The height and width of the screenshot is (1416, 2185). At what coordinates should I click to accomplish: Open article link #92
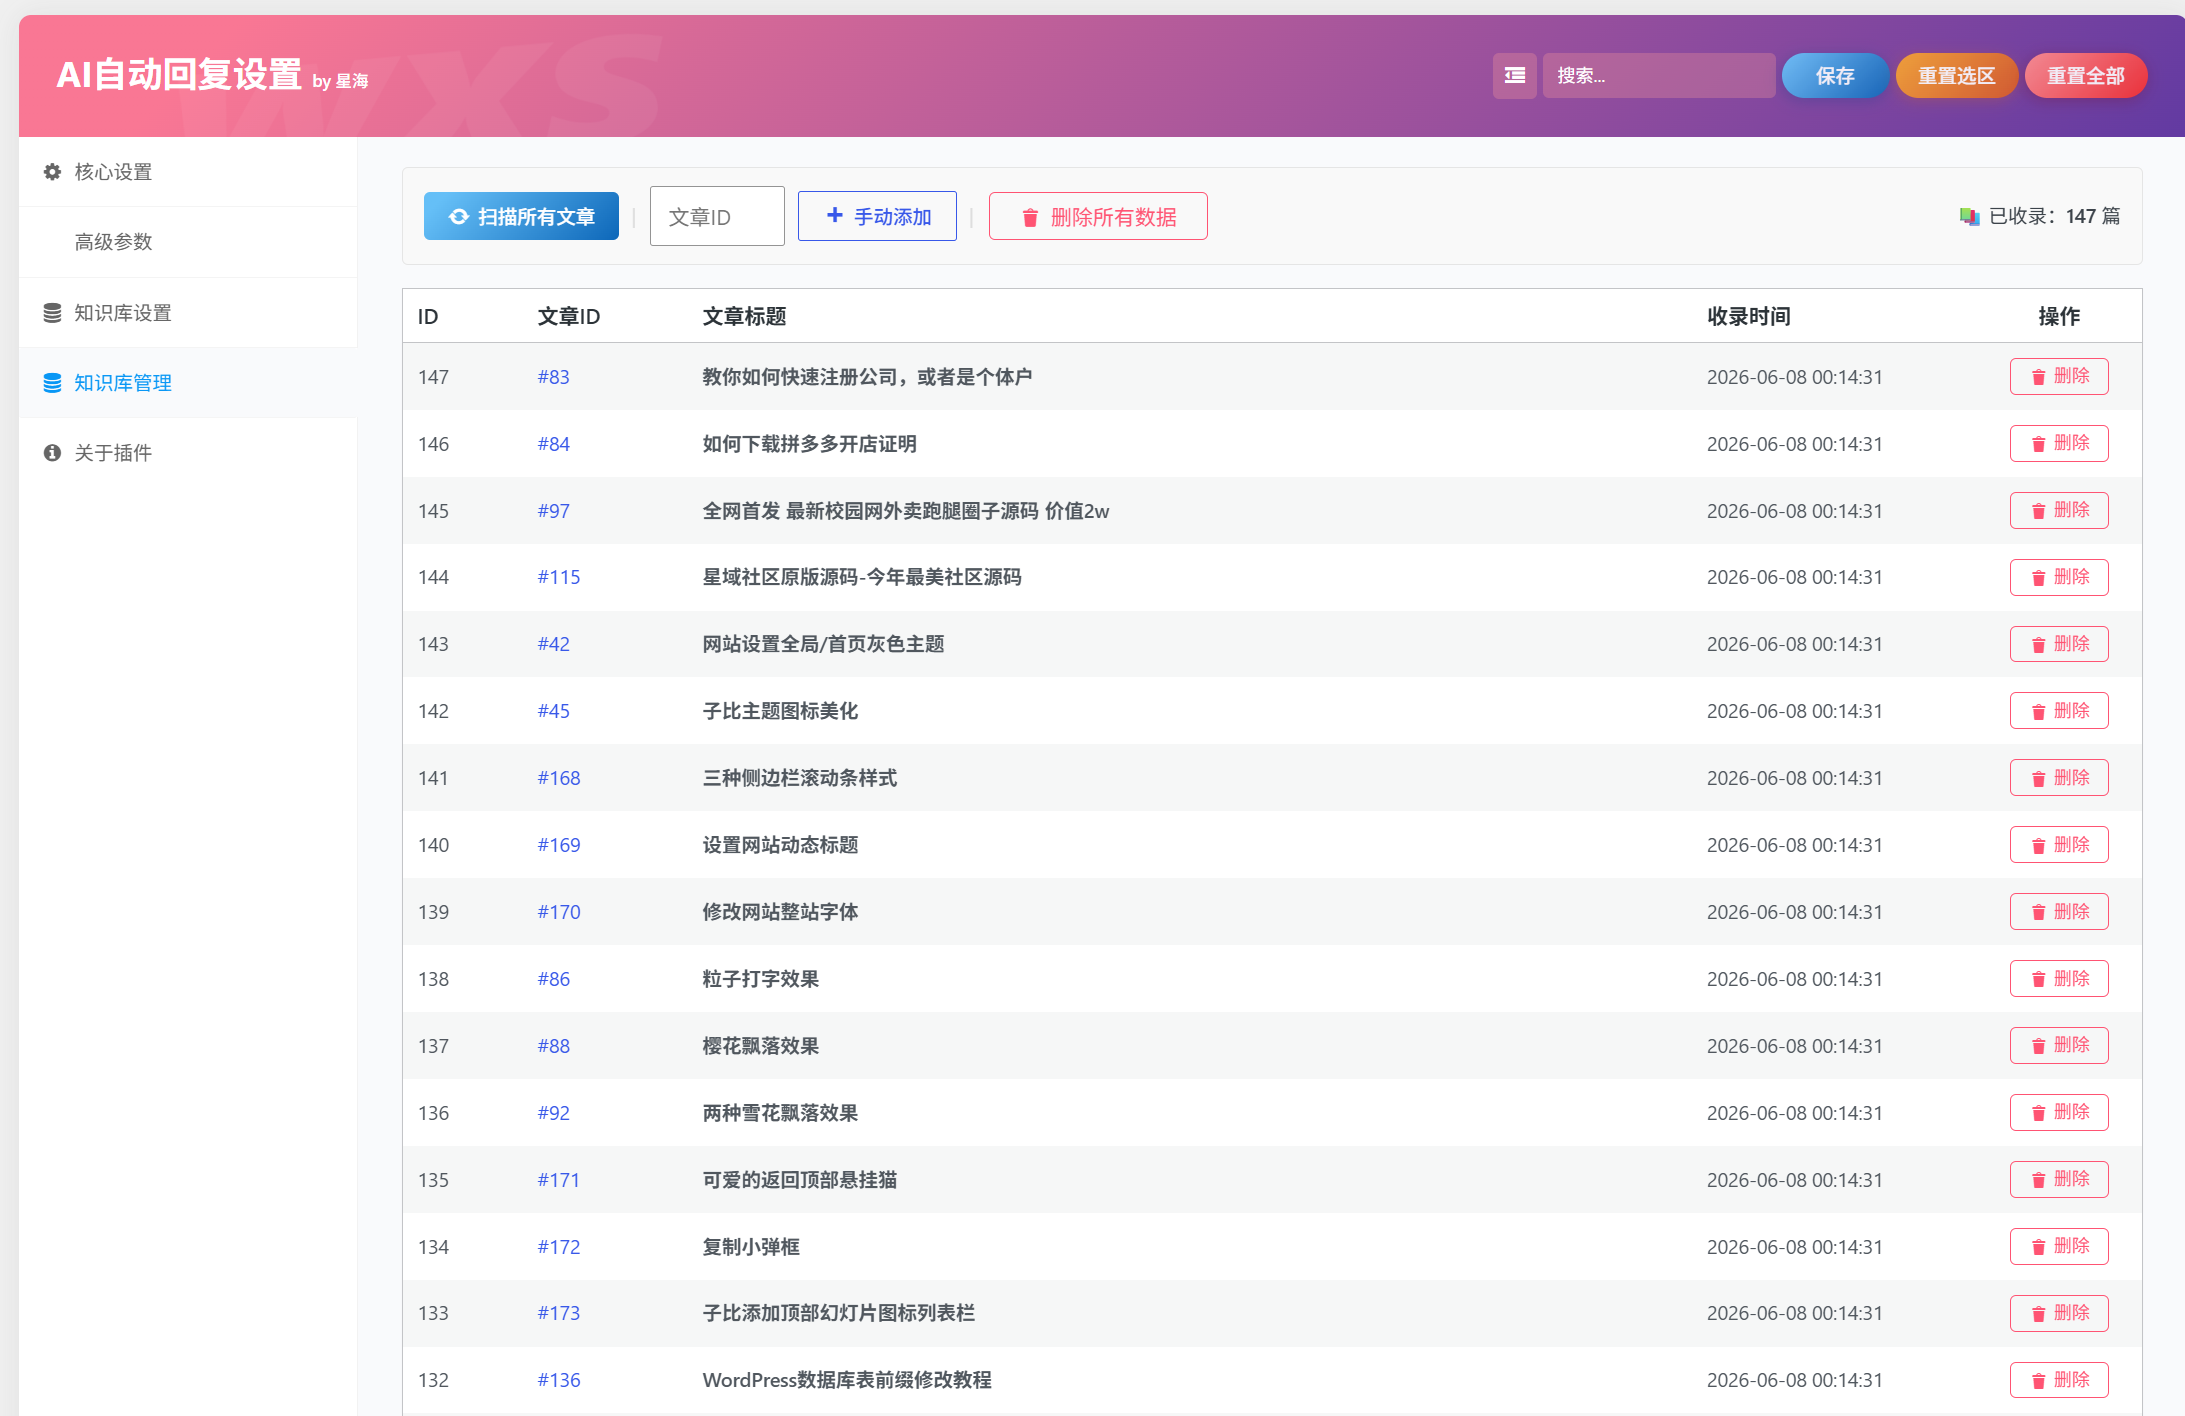click(x=553, y=1113)
